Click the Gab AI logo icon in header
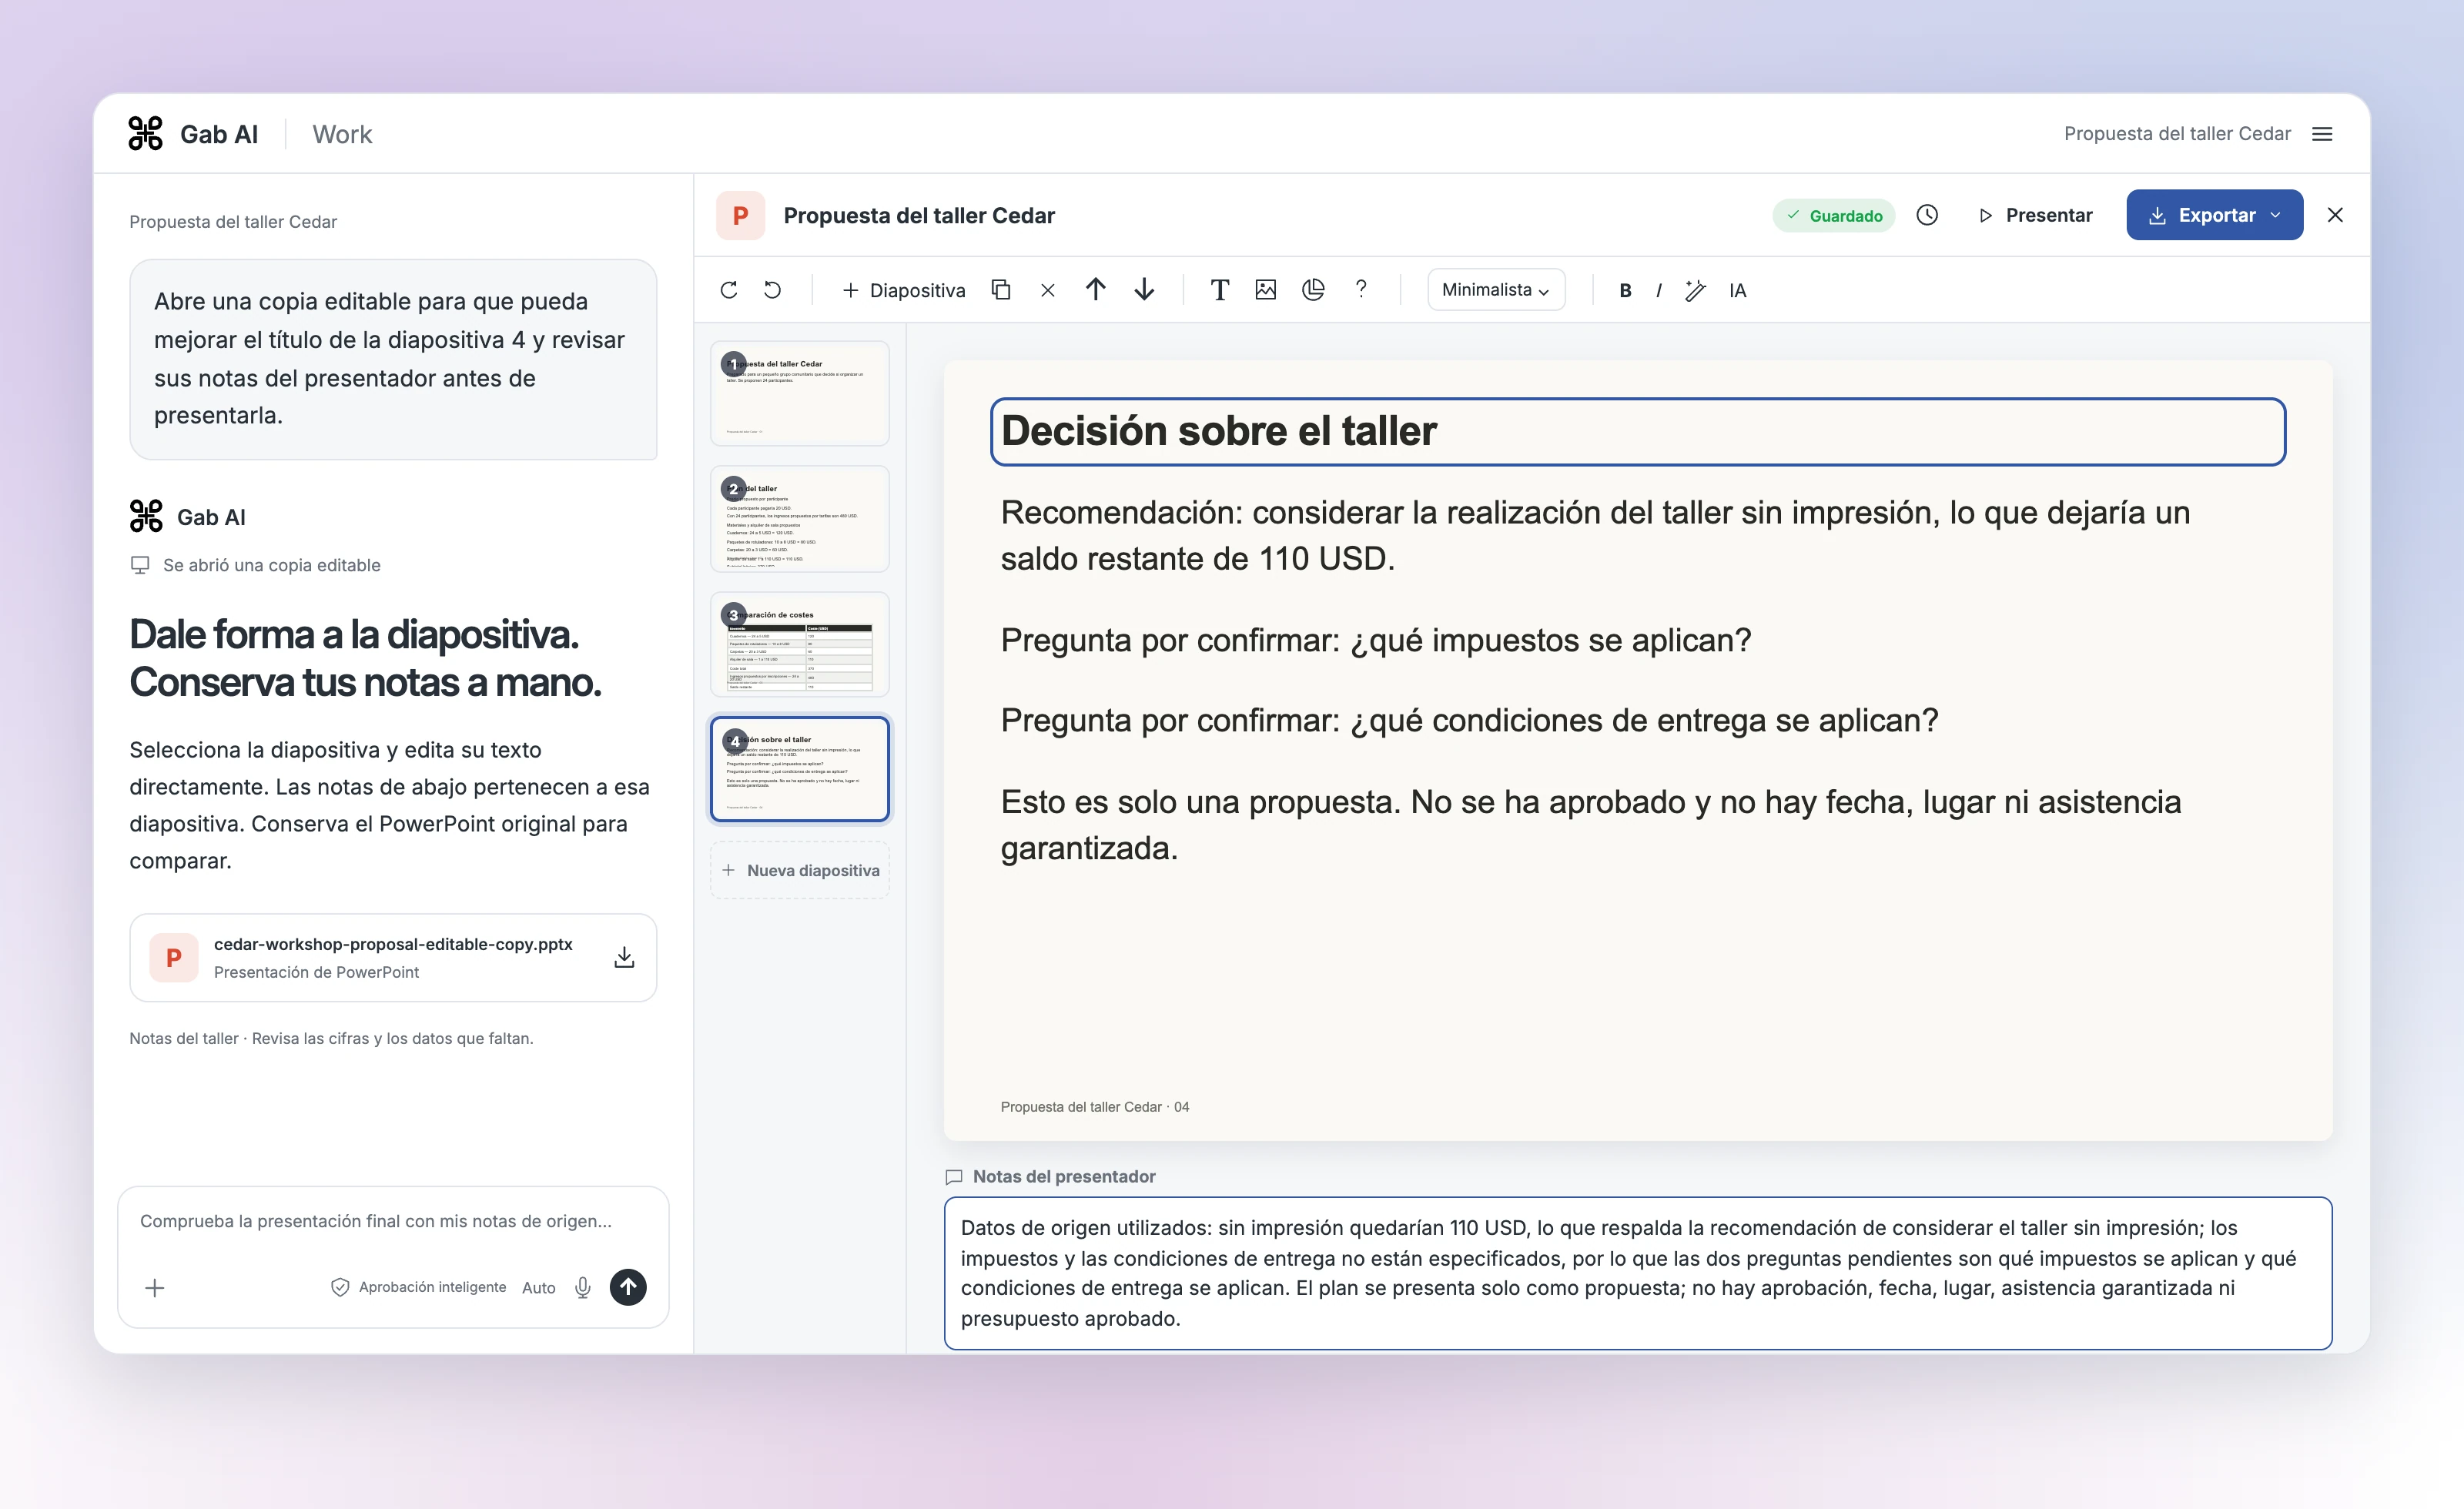 pos(146,133)
